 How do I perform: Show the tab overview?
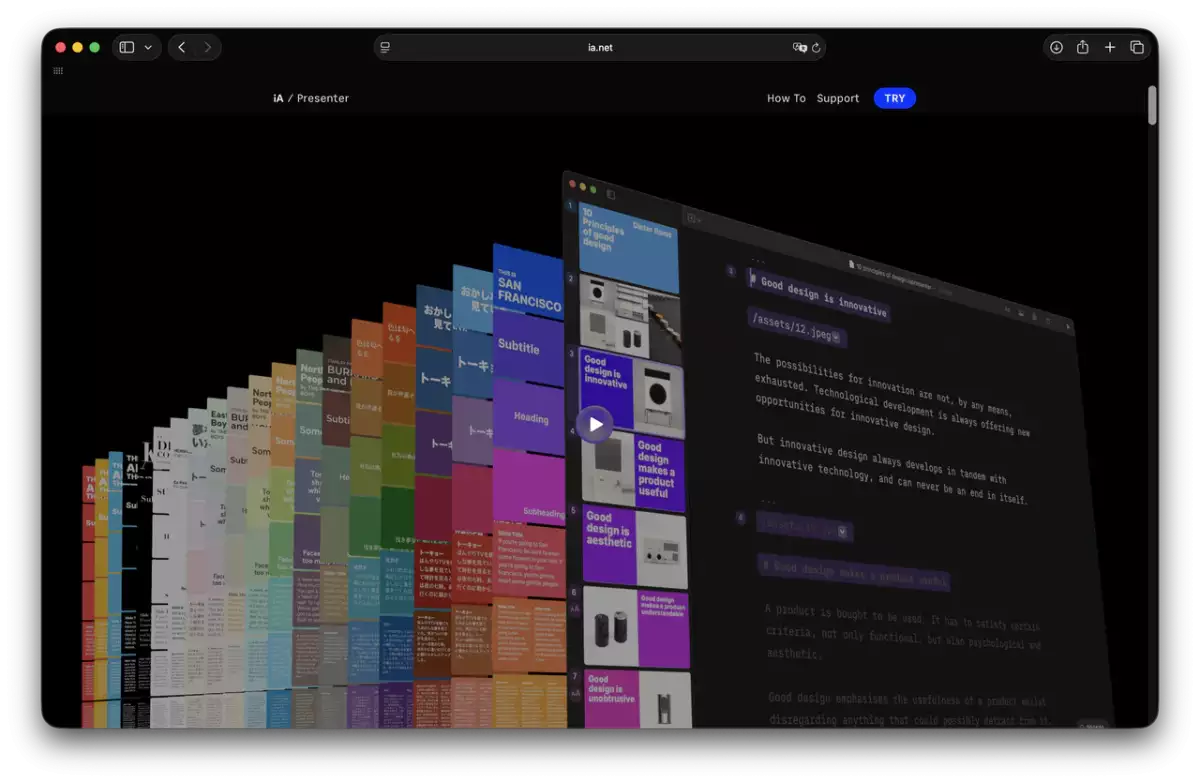[x=1137, y=47]
